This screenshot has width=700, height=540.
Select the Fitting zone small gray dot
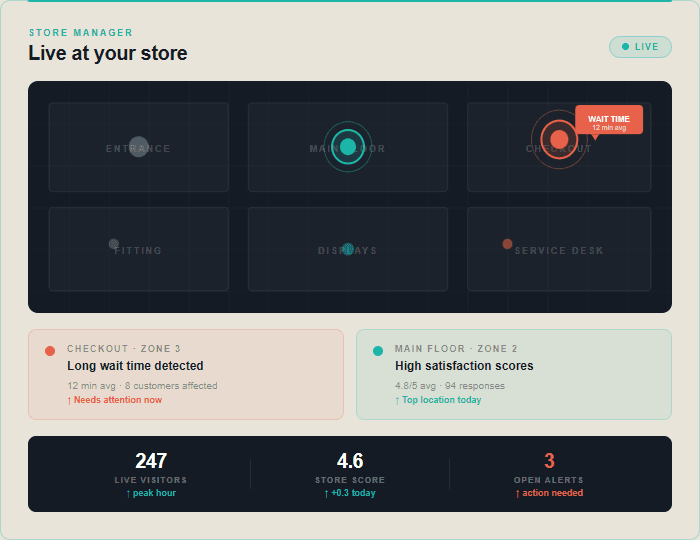click(114, 244)
